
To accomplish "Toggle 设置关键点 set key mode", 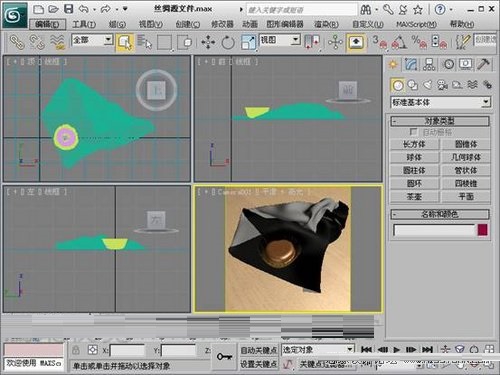I will coord(259,364).
